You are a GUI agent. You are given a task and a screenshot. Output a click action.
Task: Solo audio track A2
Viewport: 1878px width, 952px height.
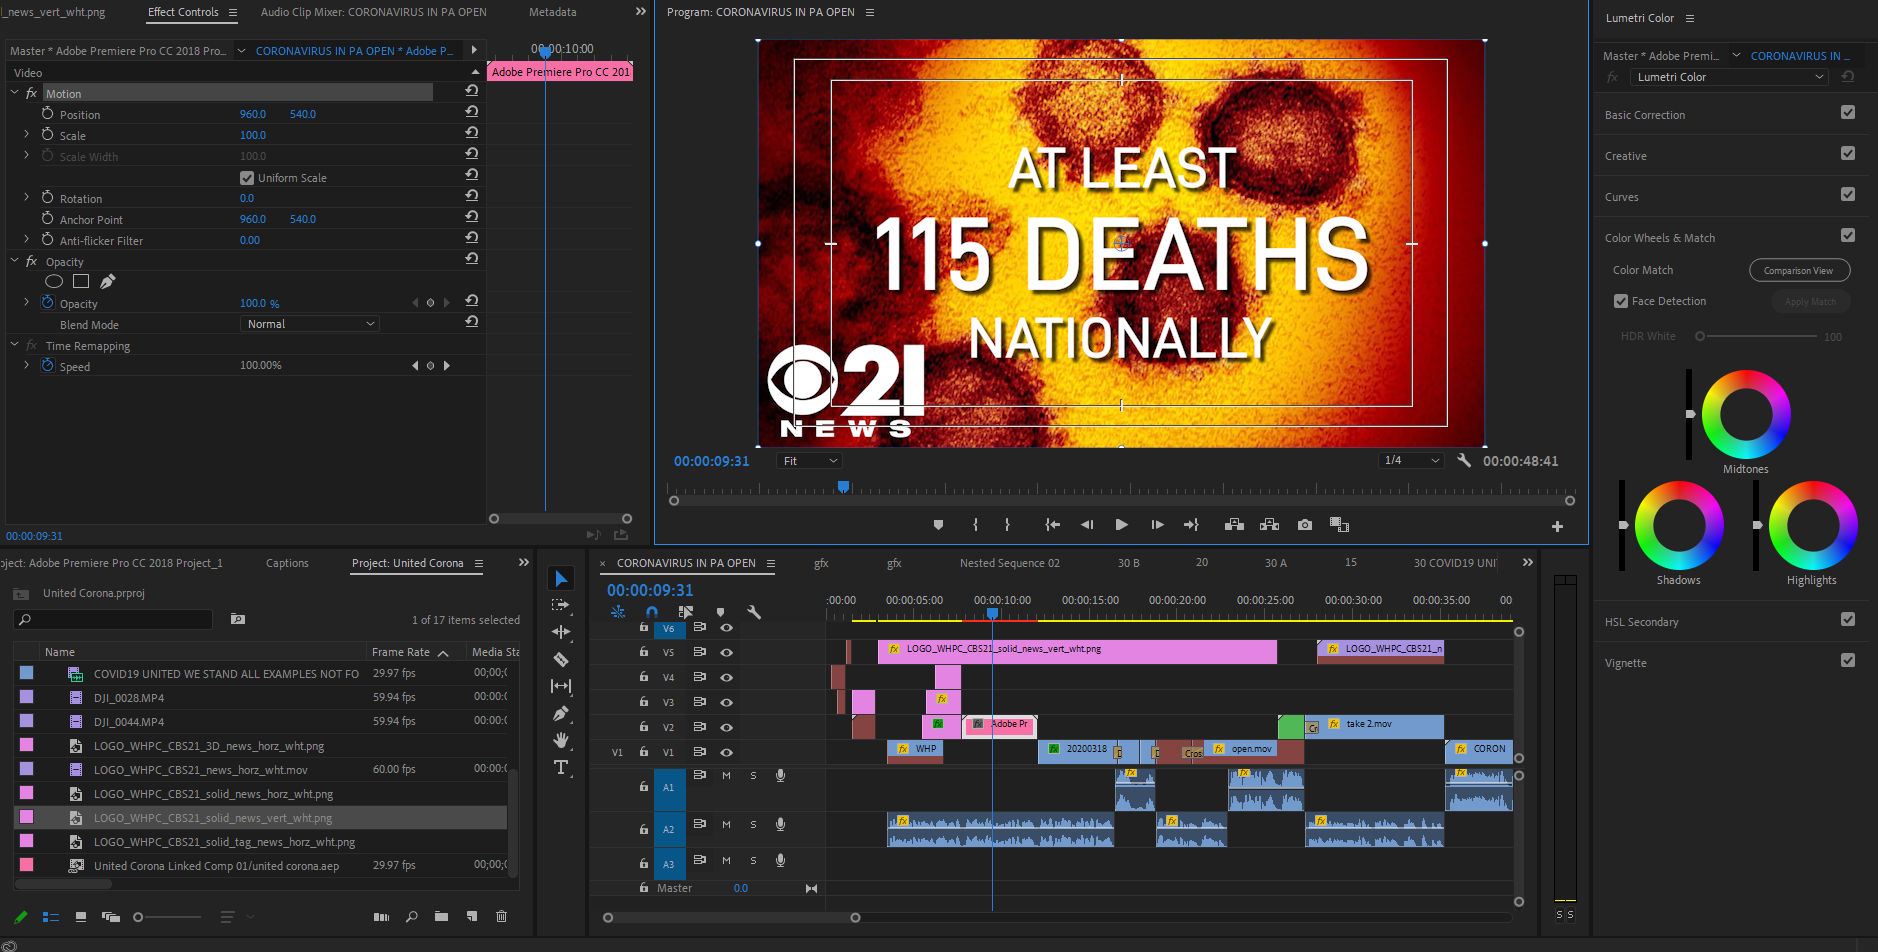click(753, 825)
